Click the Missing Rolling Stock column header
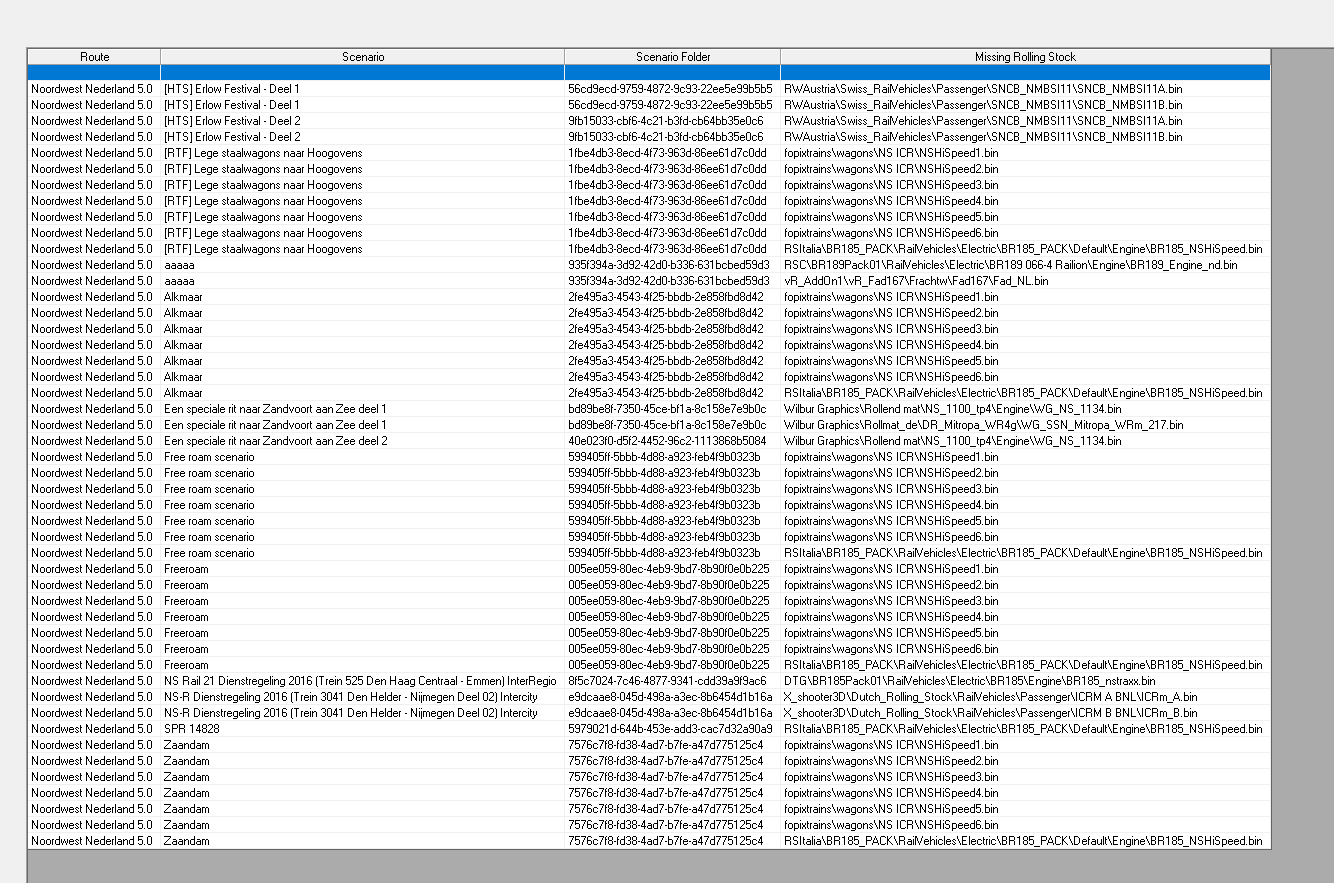The width and height of the screenshot is (1334, 883). pyautogui.click(x=1025, y=57)
